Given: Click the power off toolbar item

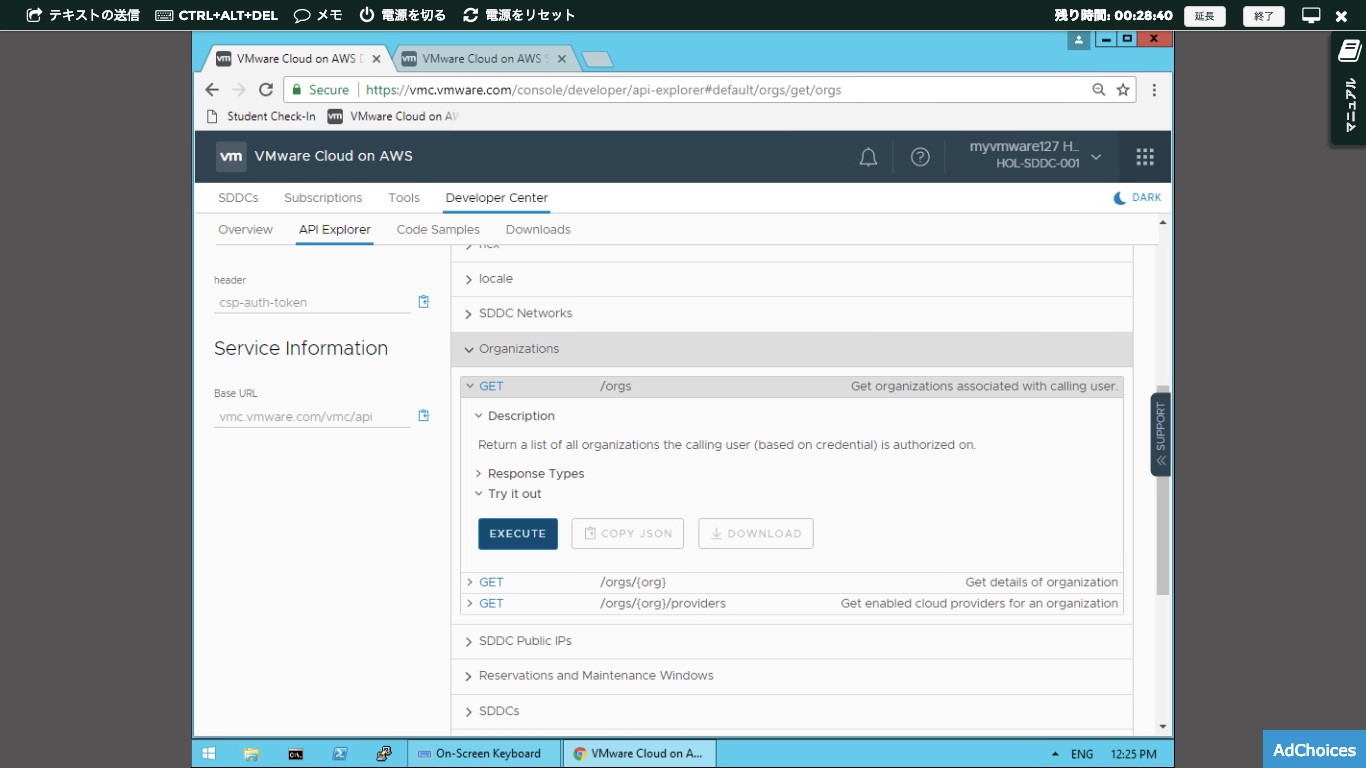Looking at the screenshot, I should click(402, 15).
